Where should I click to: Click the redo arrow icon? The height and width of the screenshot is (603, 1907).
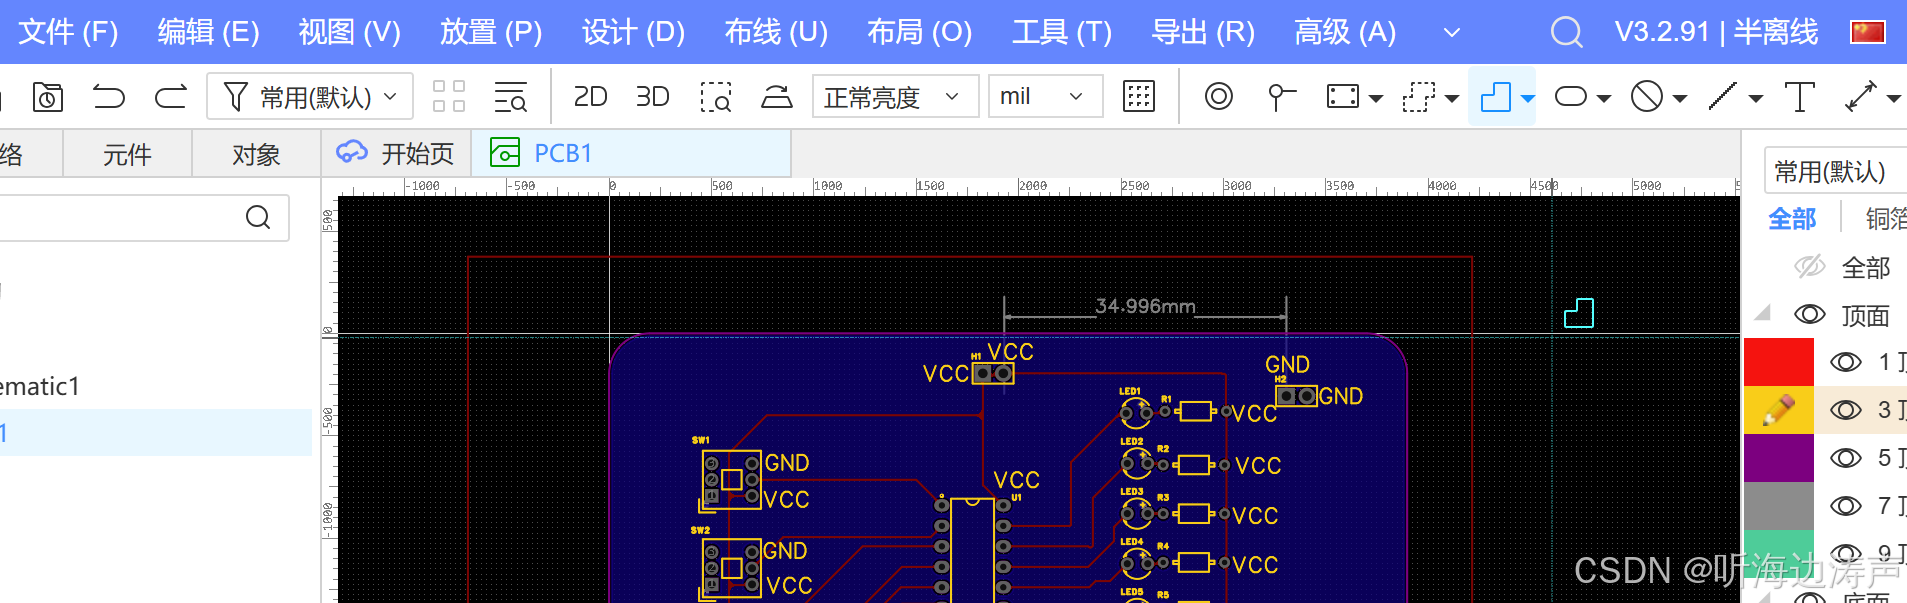coord(171,97)
